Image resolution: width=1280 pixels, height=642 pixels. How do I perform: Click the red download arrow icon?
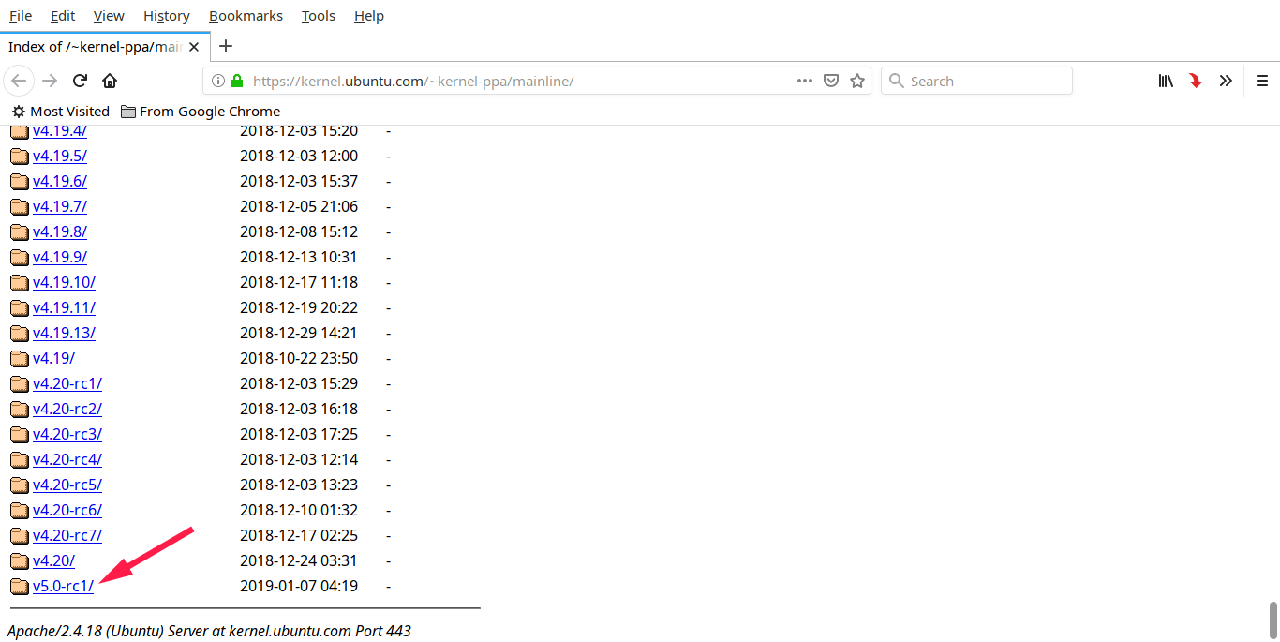pos(1195,81)
